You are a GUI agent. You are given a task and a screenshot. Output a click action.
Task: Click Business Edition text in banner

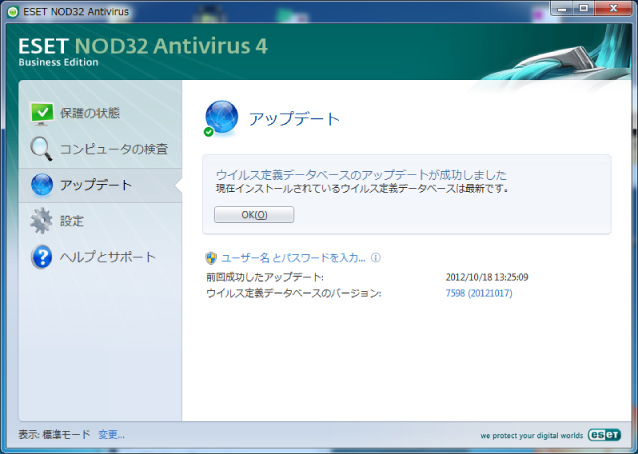58,62
